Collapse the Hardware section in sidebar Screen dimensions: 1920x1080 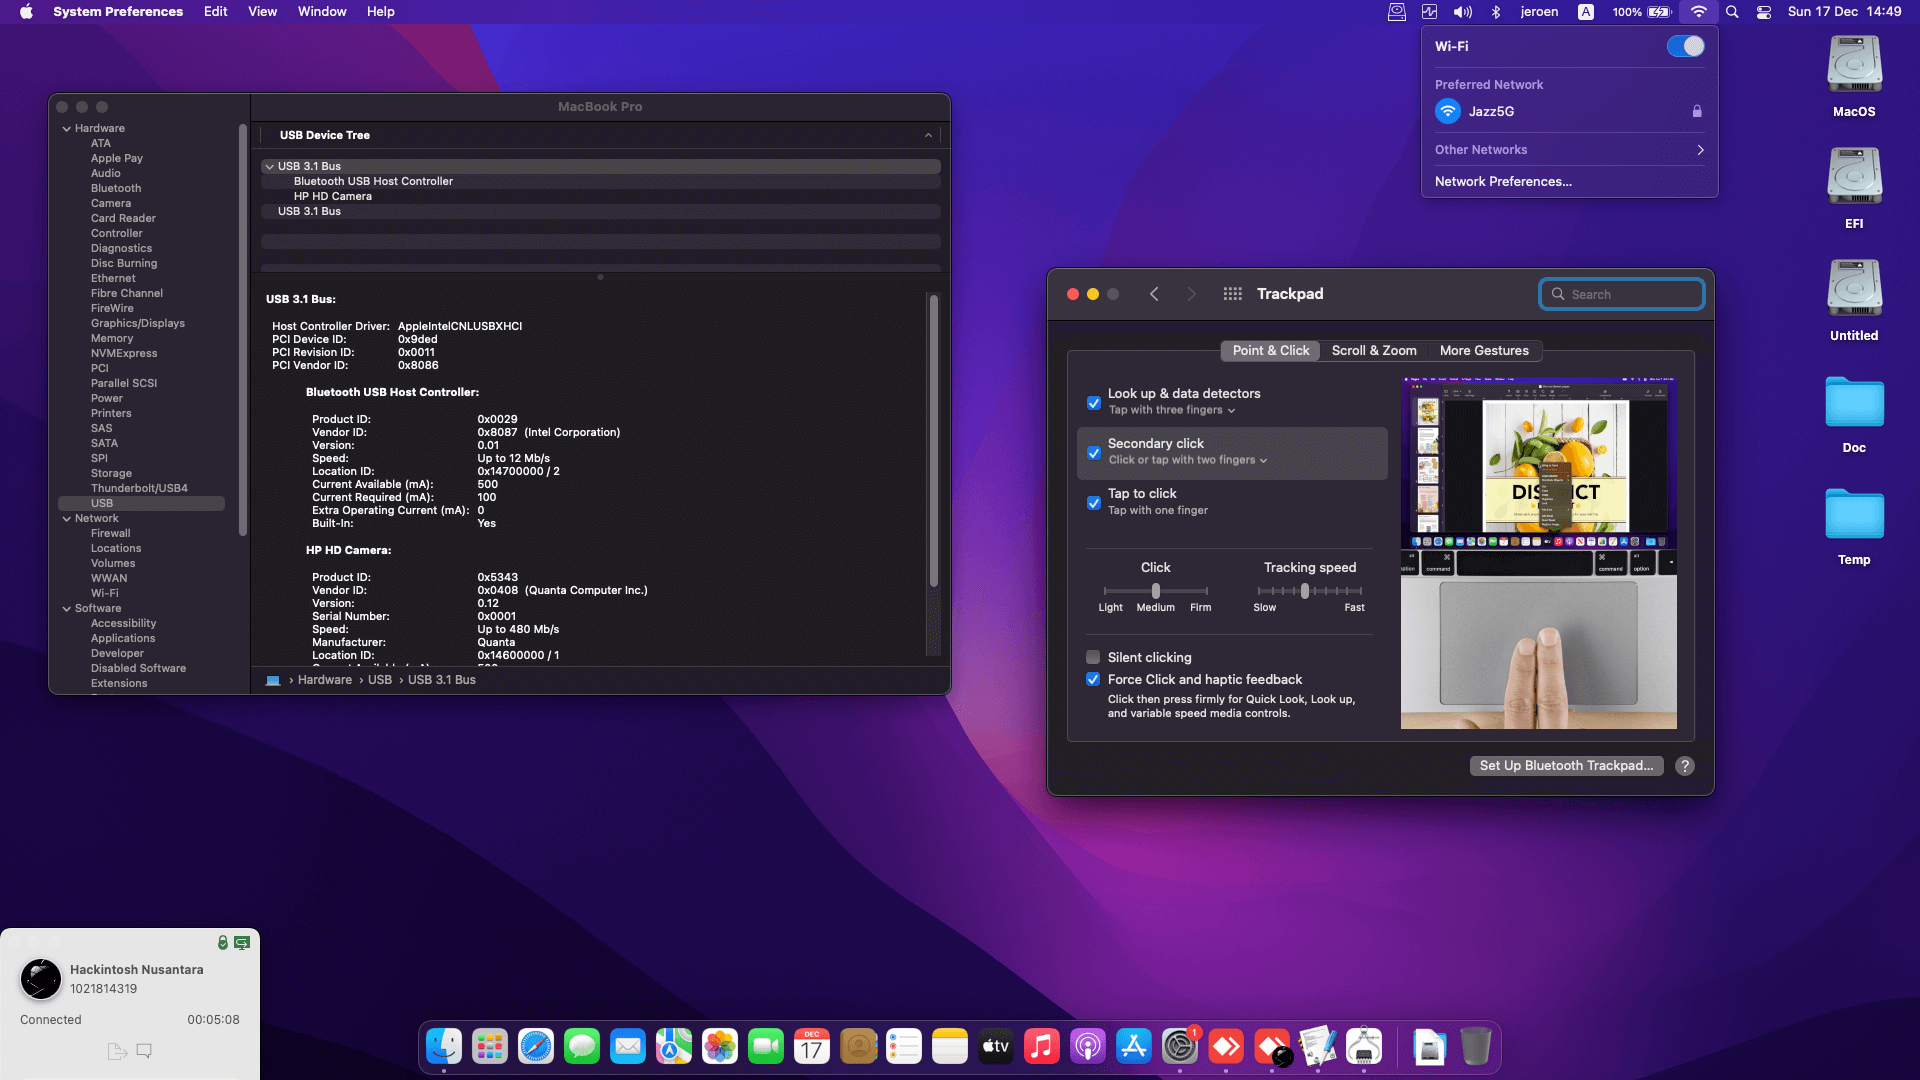[x=66, y=128]
